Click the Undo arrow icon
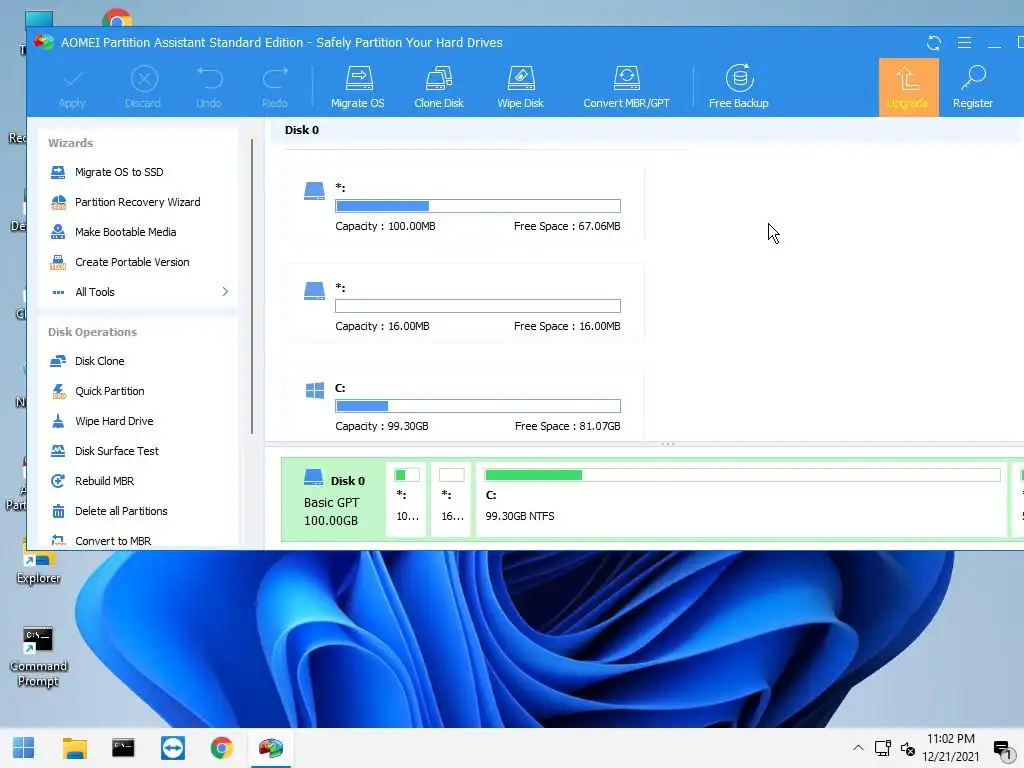The height and width of the screenshot is (768, 1024). coord(210,78)
